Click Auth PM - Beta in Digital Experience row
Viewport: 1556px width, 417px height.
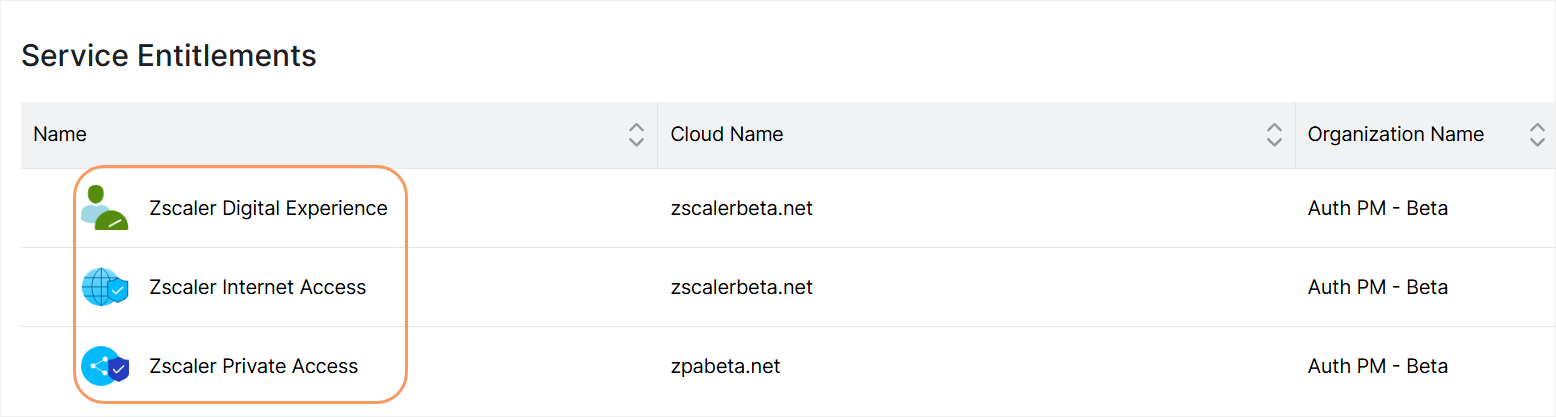pyautogui.click(x=1378, y=208)
